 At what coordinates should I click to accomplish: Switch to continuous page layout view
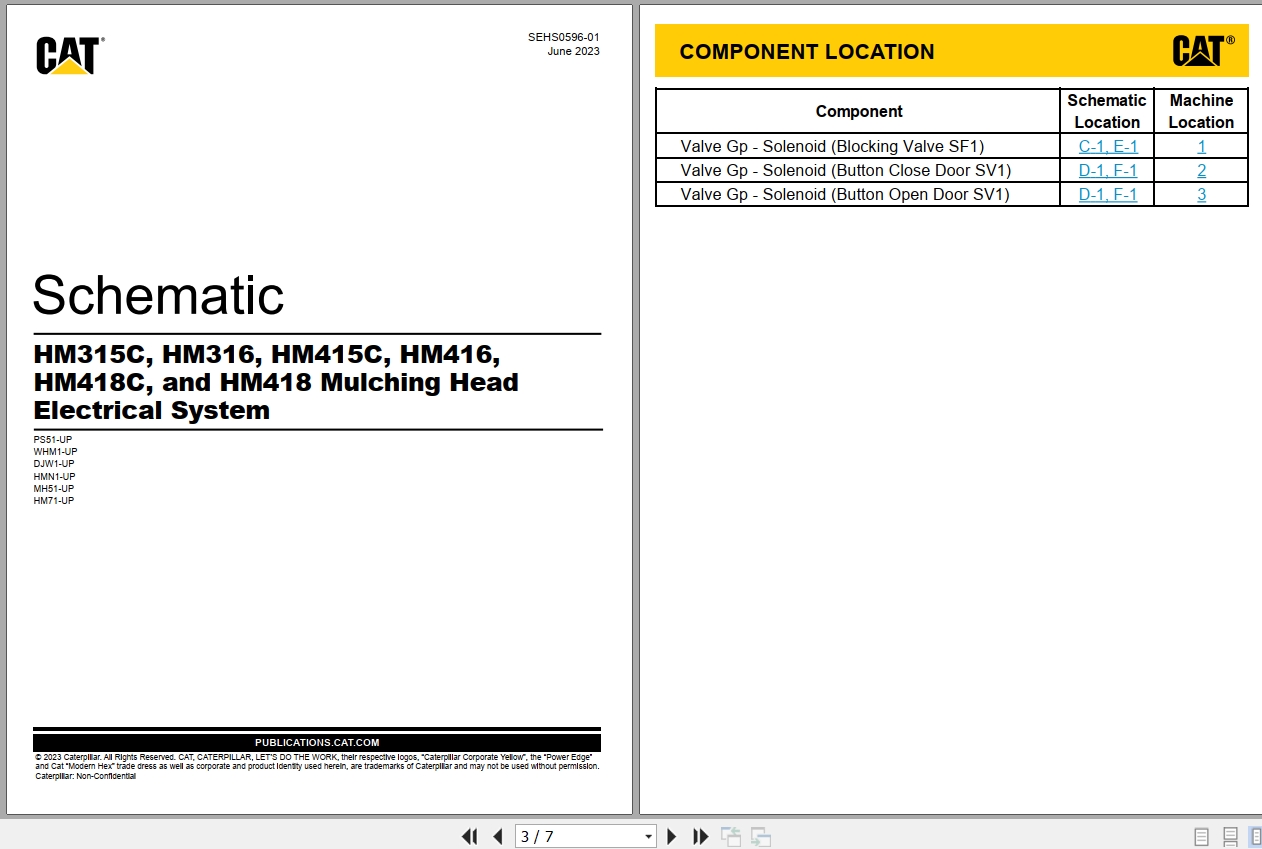(x=1230, y=837)
